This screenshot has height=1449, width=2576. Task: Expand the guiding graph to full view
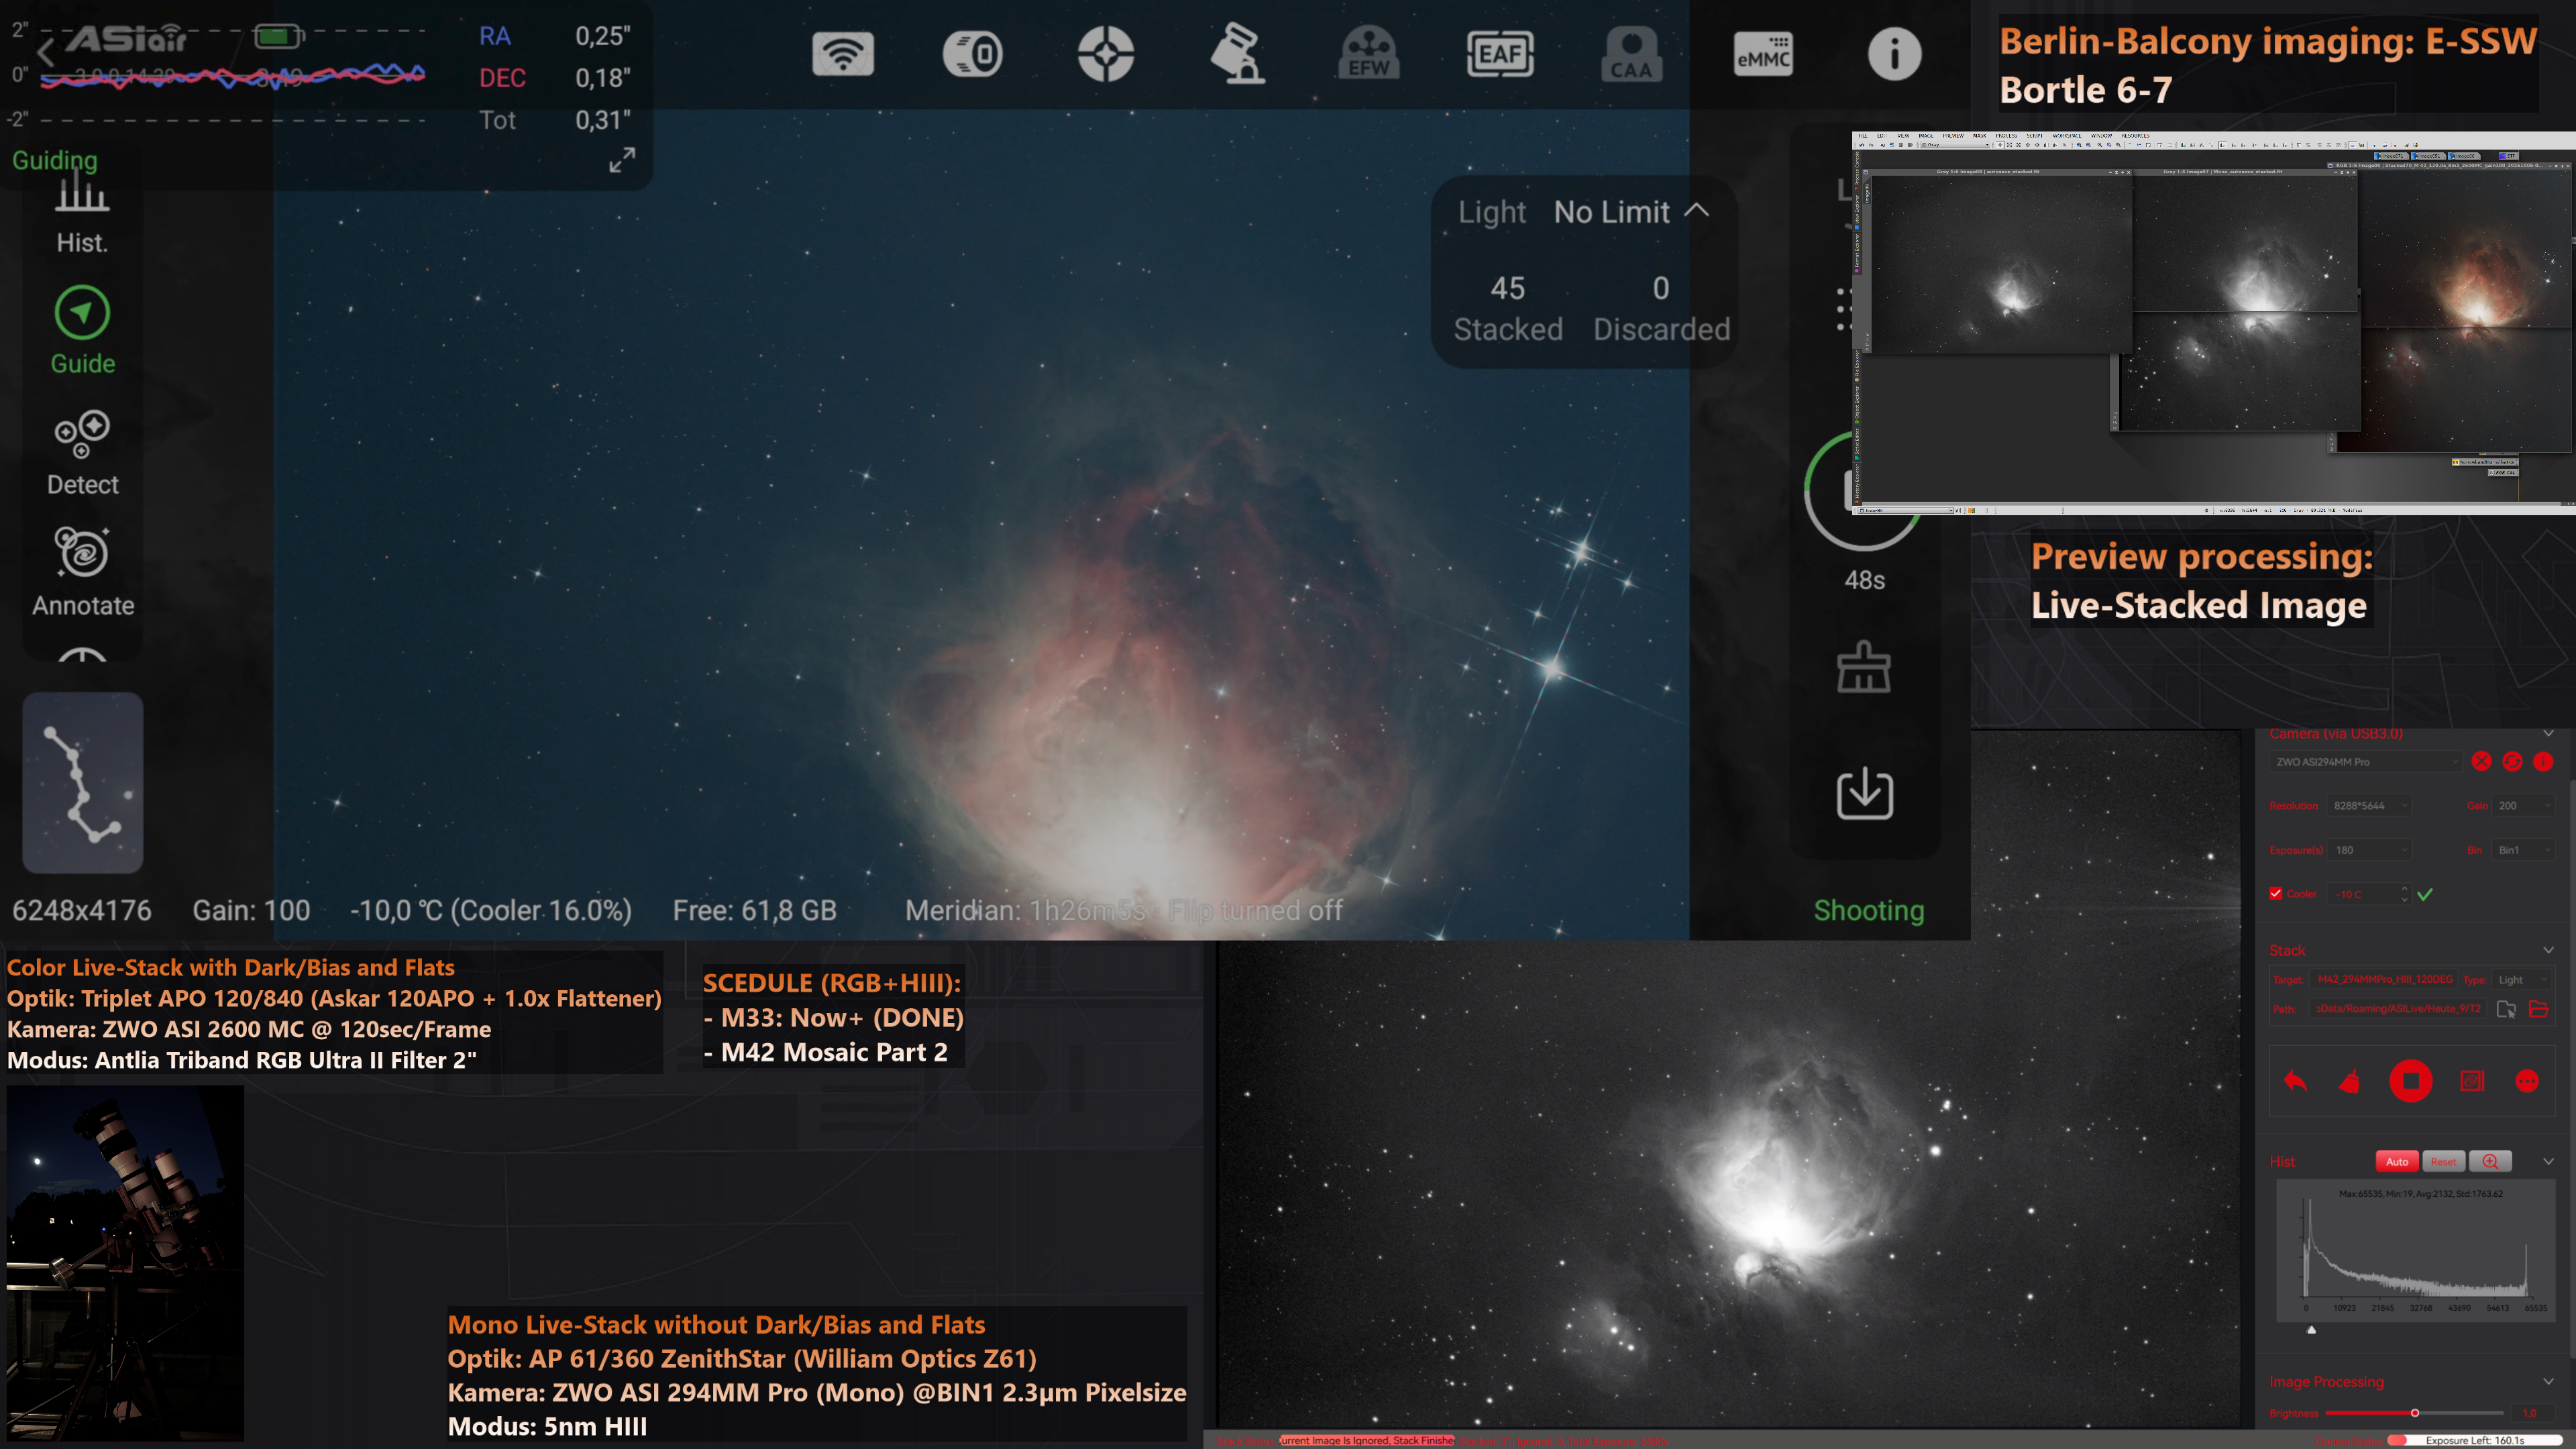(622, 160)
